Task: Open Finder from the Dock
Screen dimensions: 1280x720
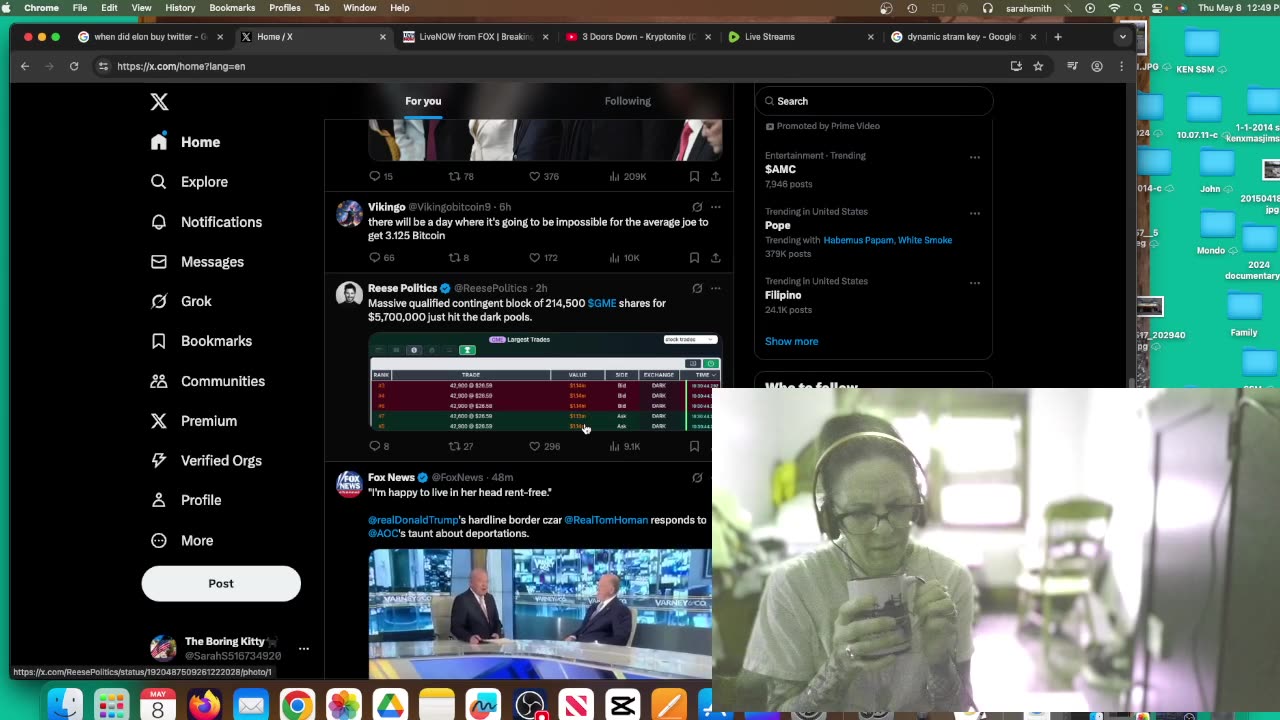Action: point(65,706)
